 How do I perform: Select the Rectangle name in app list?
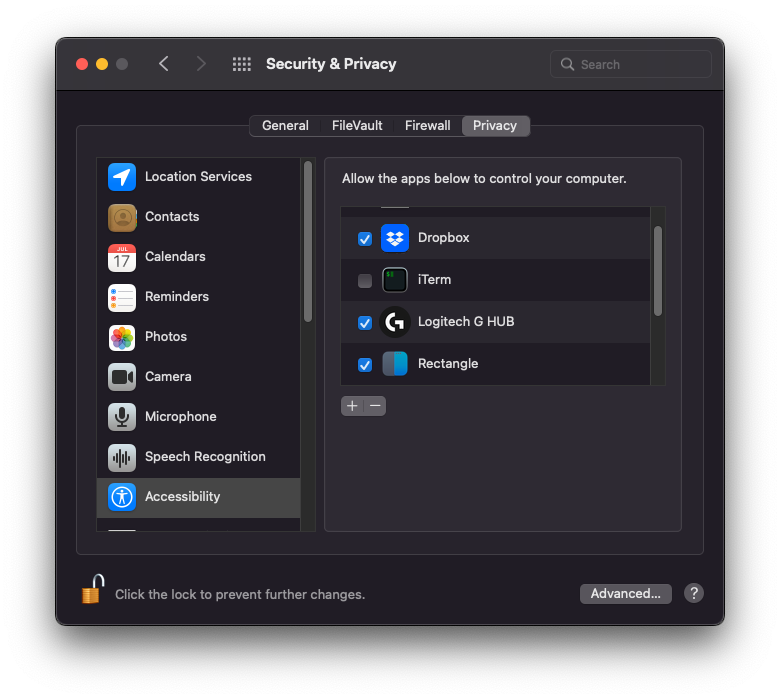(448, 364)
